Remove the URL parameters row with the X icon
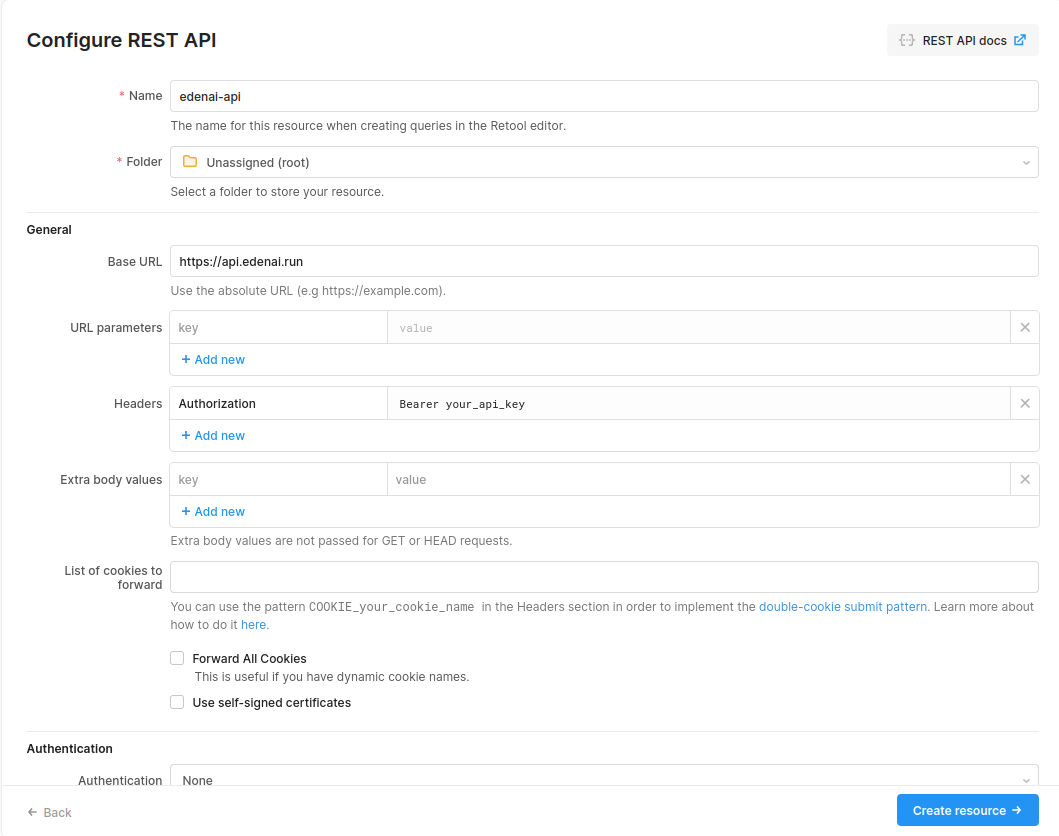 coord(1024,327)
